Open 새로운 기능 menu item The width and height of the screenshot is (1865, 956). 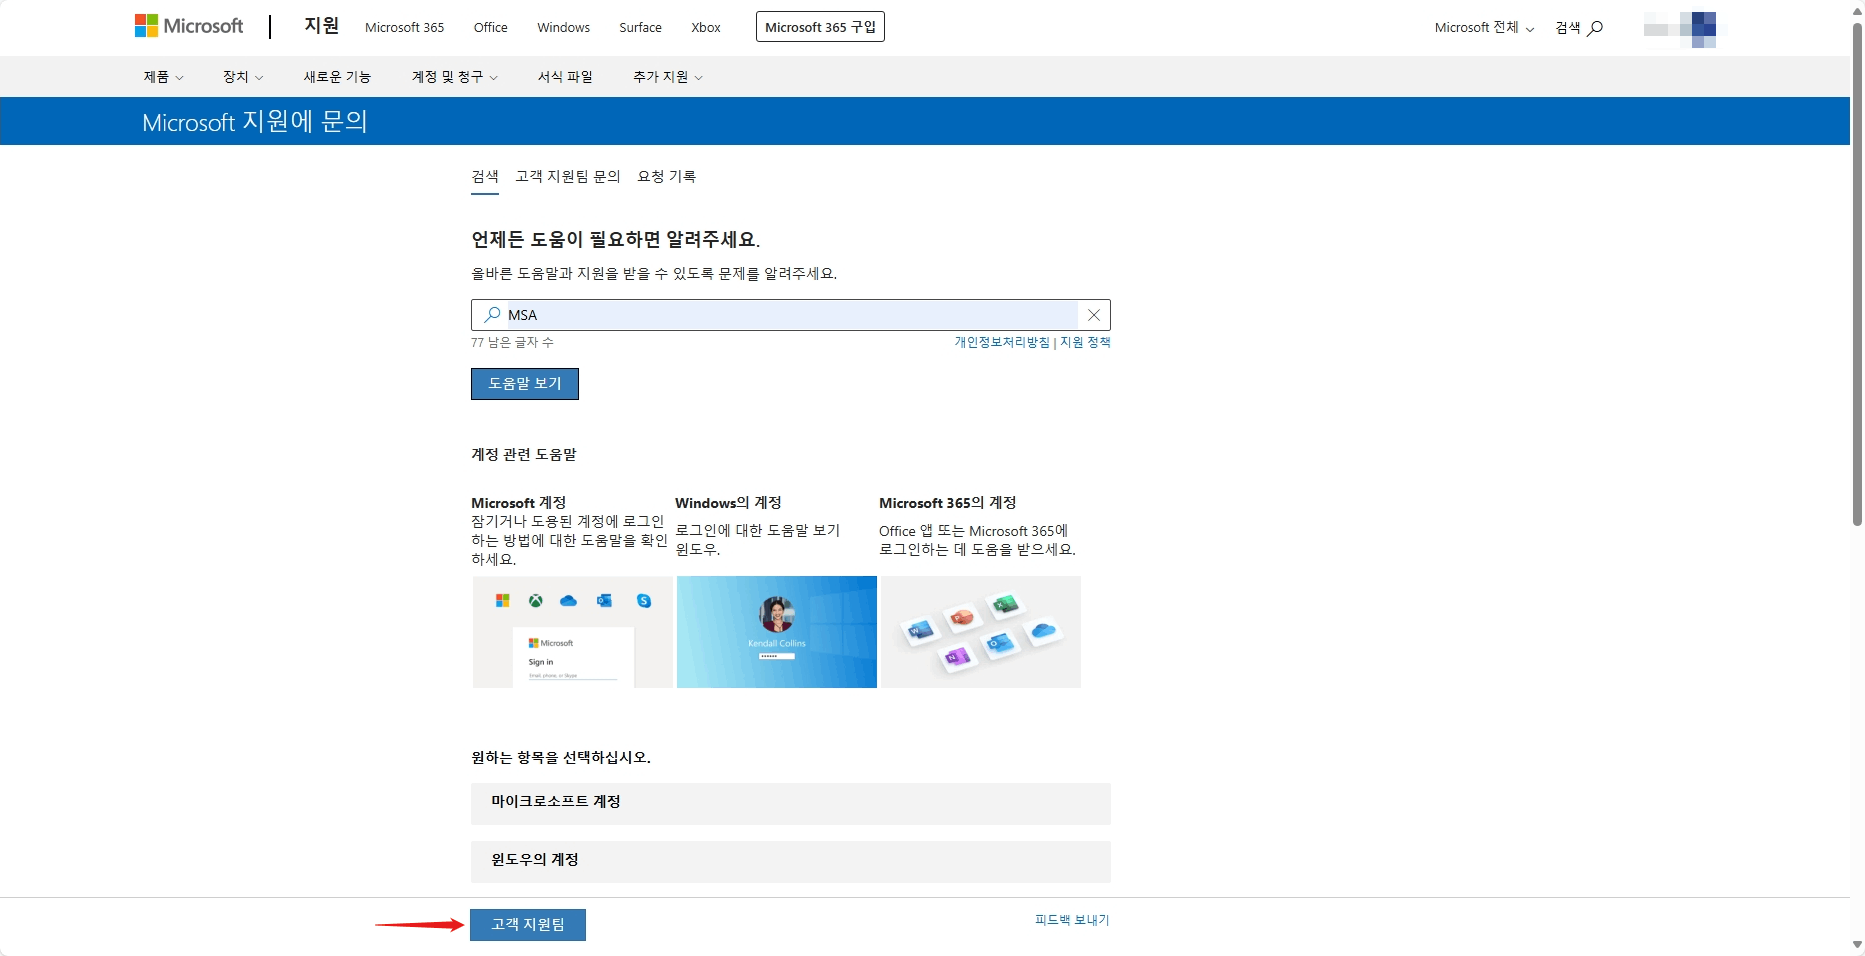click(337, 77)
